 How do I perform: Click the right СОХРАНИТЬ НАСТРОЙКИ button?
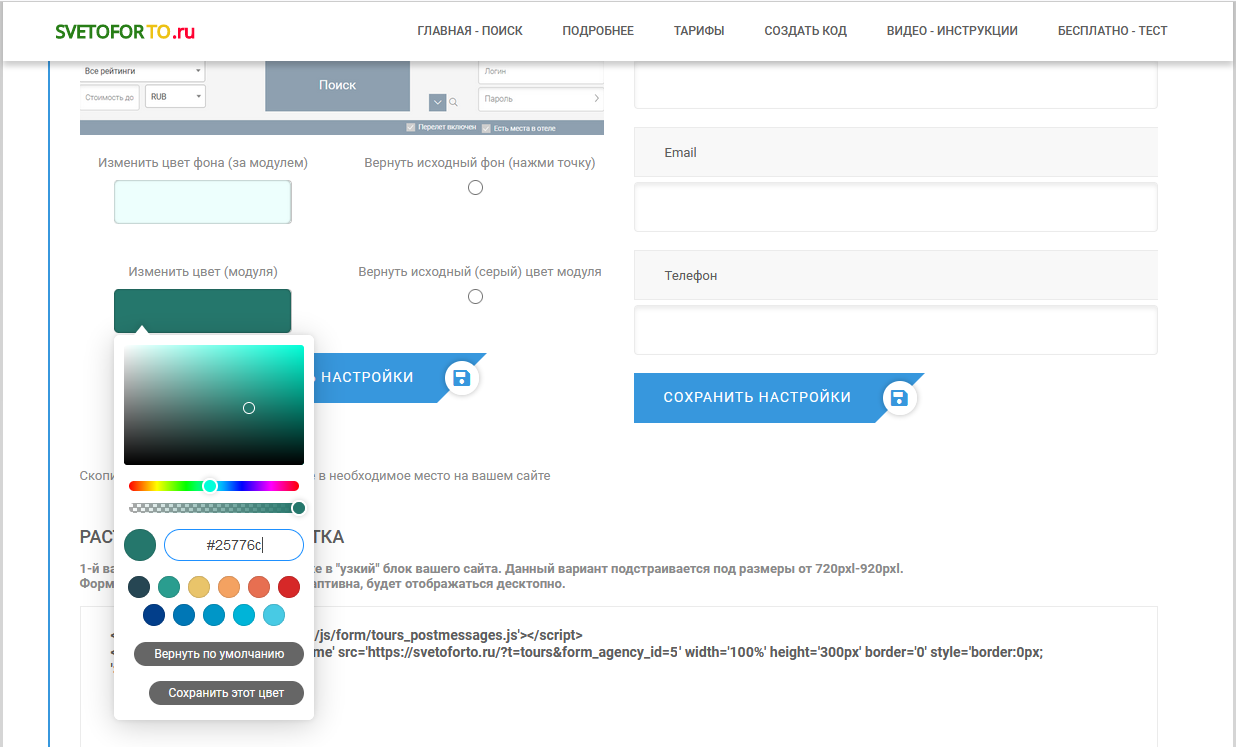[x=778, y=398]
